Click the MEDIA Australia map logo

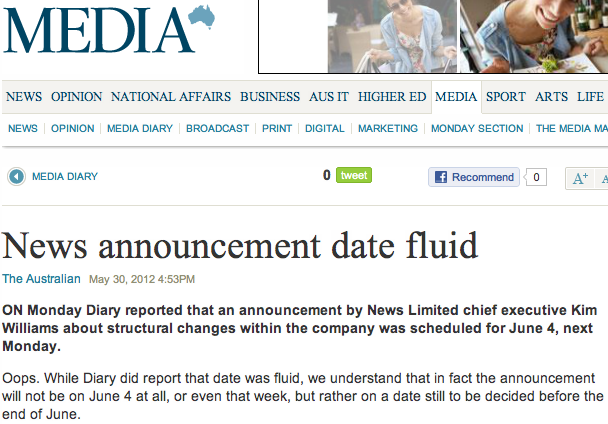click(x=109, y=29)
